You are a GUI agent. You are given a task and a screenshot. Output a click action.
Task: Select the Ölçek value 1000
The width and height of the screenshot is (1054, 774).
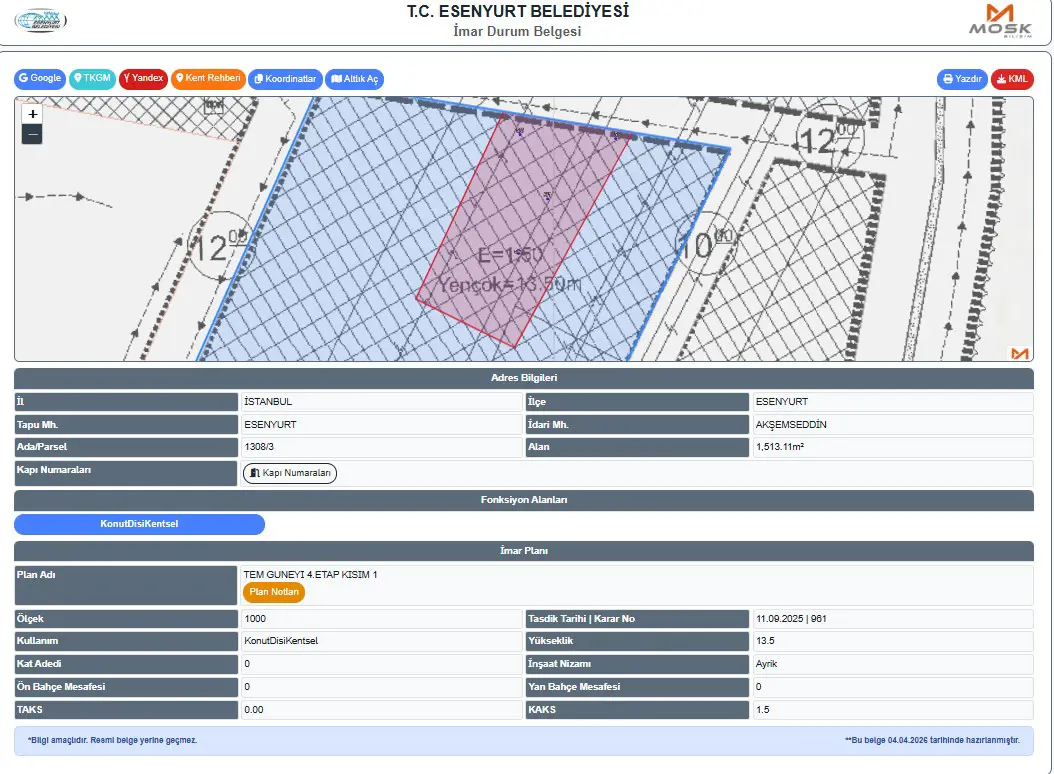coord(255,619)
